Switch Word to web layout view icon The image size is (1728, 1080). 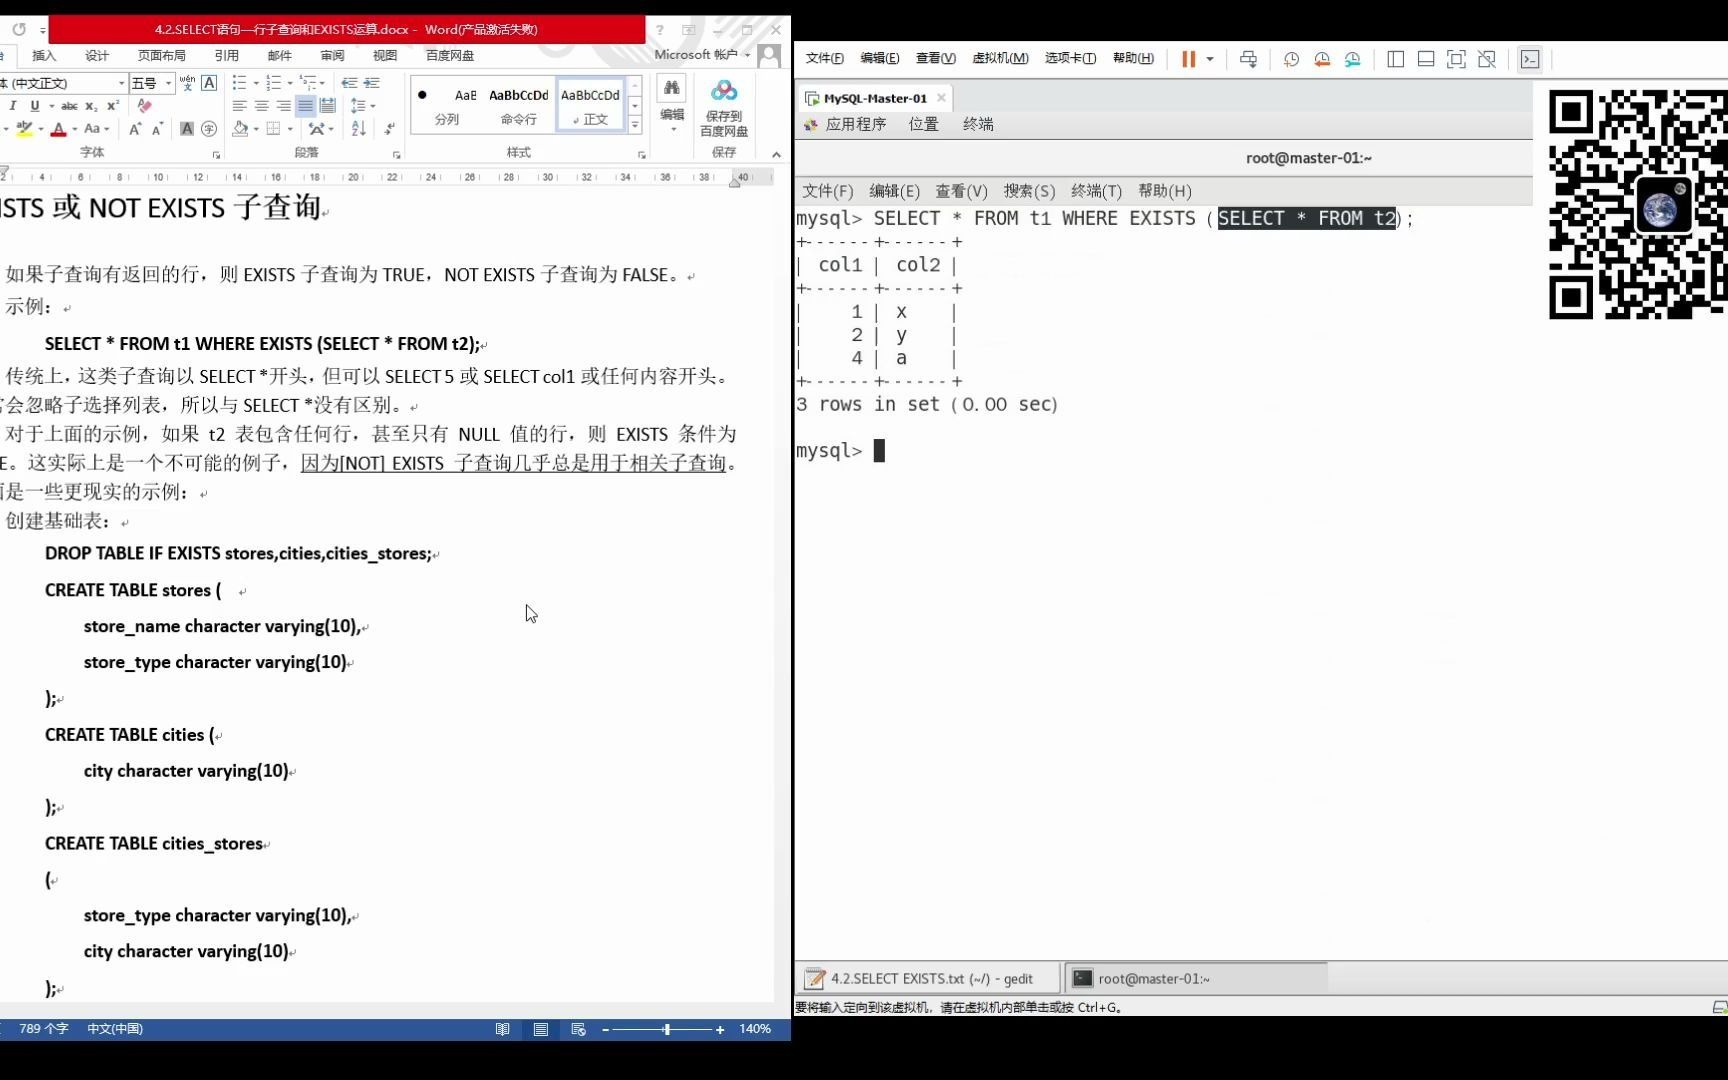tap(578, 1029)
